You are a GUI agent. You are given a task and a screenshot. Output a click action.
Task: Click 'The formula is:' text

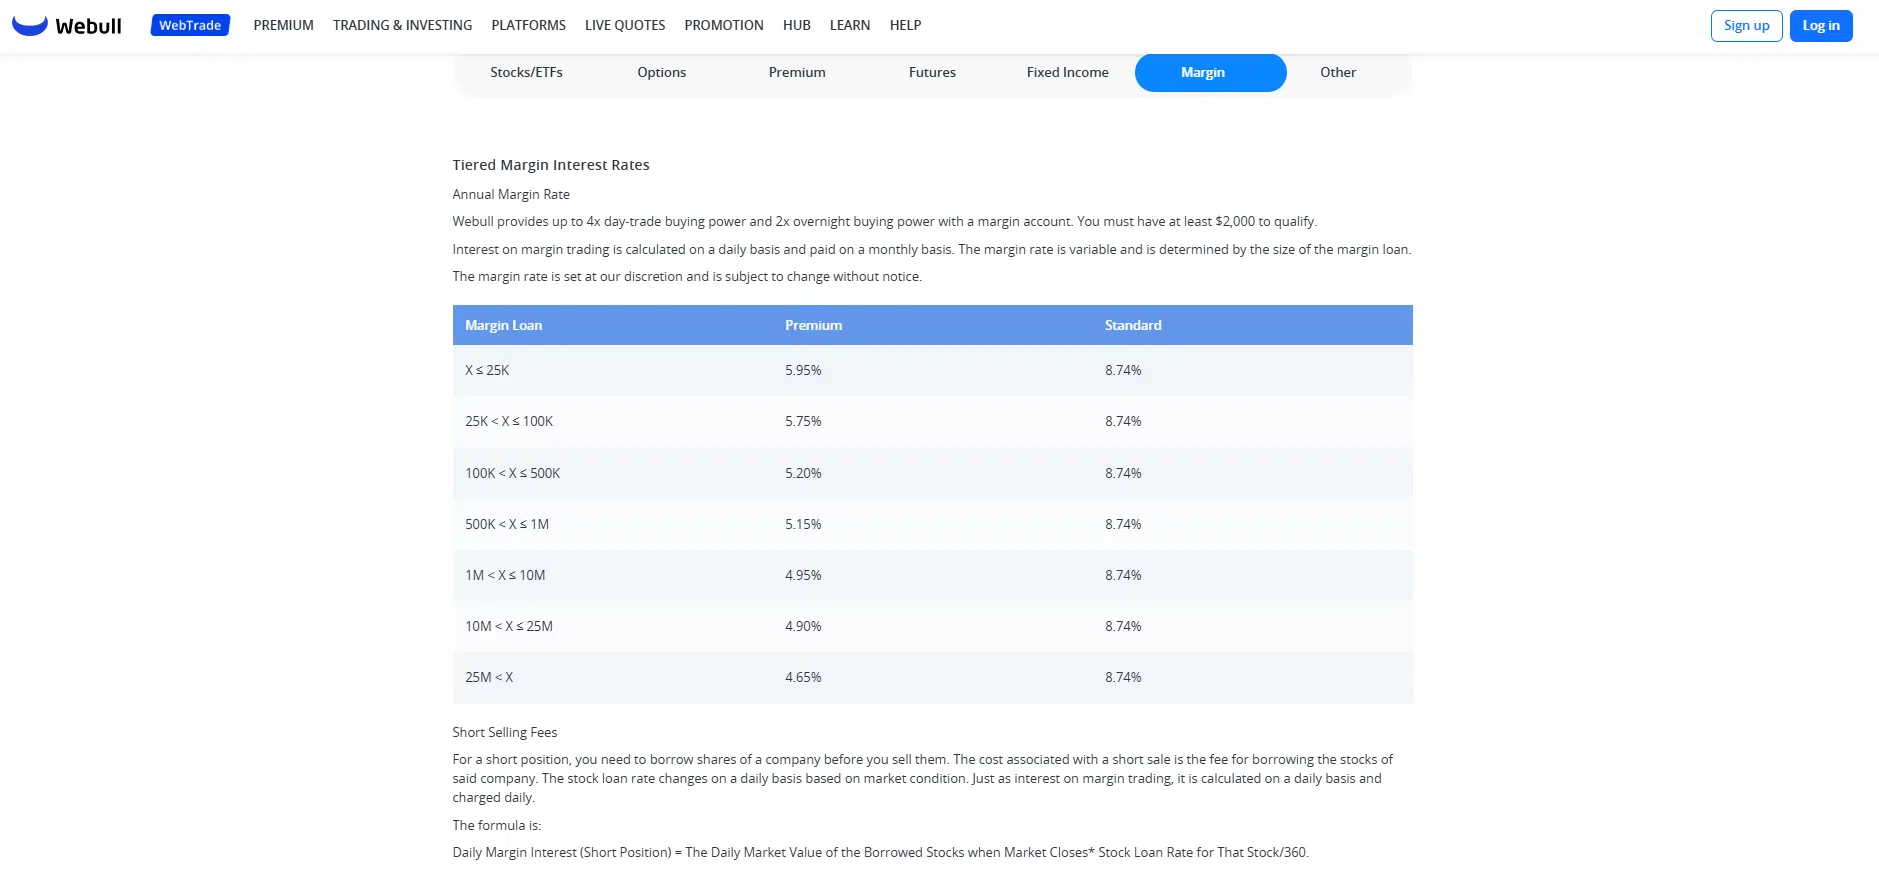point(496,825)
